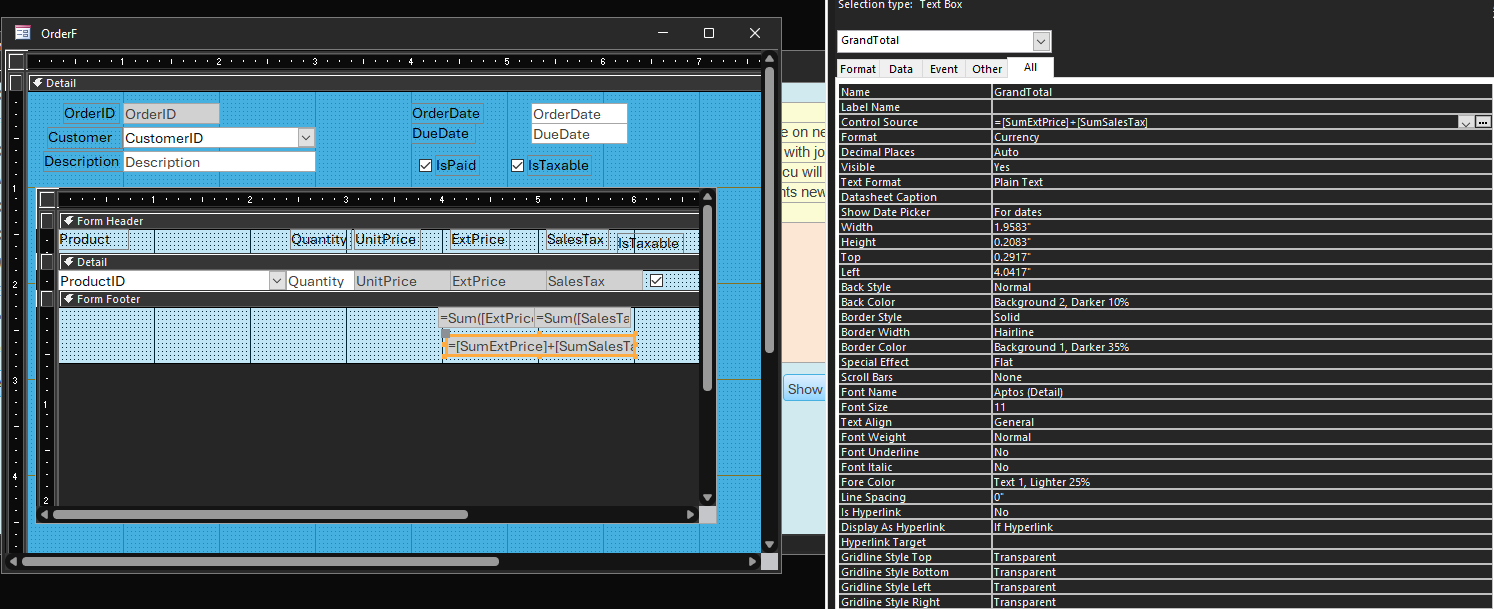The width and height of the screenshot is (1494, 609).
Task: Toggle the IsTaxable checkbox on main form
Action: [x=517, y=165]
